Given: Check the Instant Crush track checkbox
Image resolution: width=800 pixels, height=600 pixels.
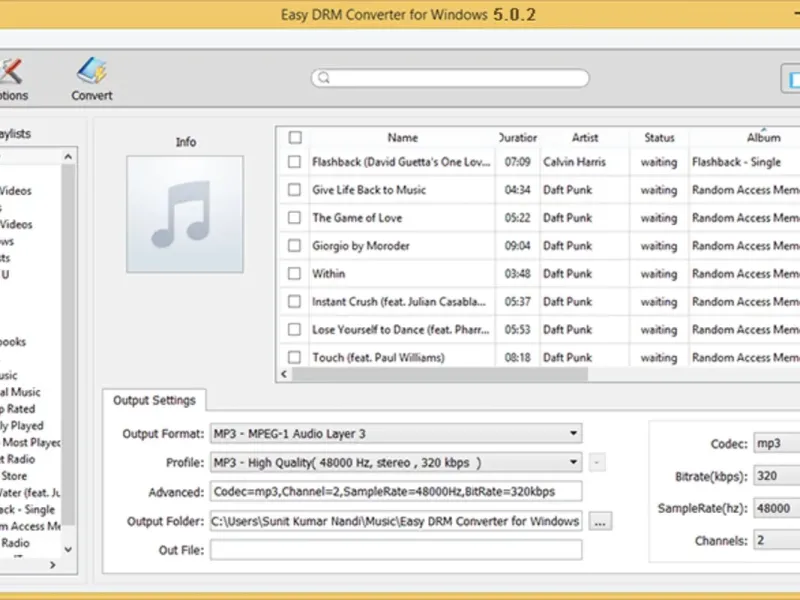Looking at the screenshot, I should (x=294, y=302).
